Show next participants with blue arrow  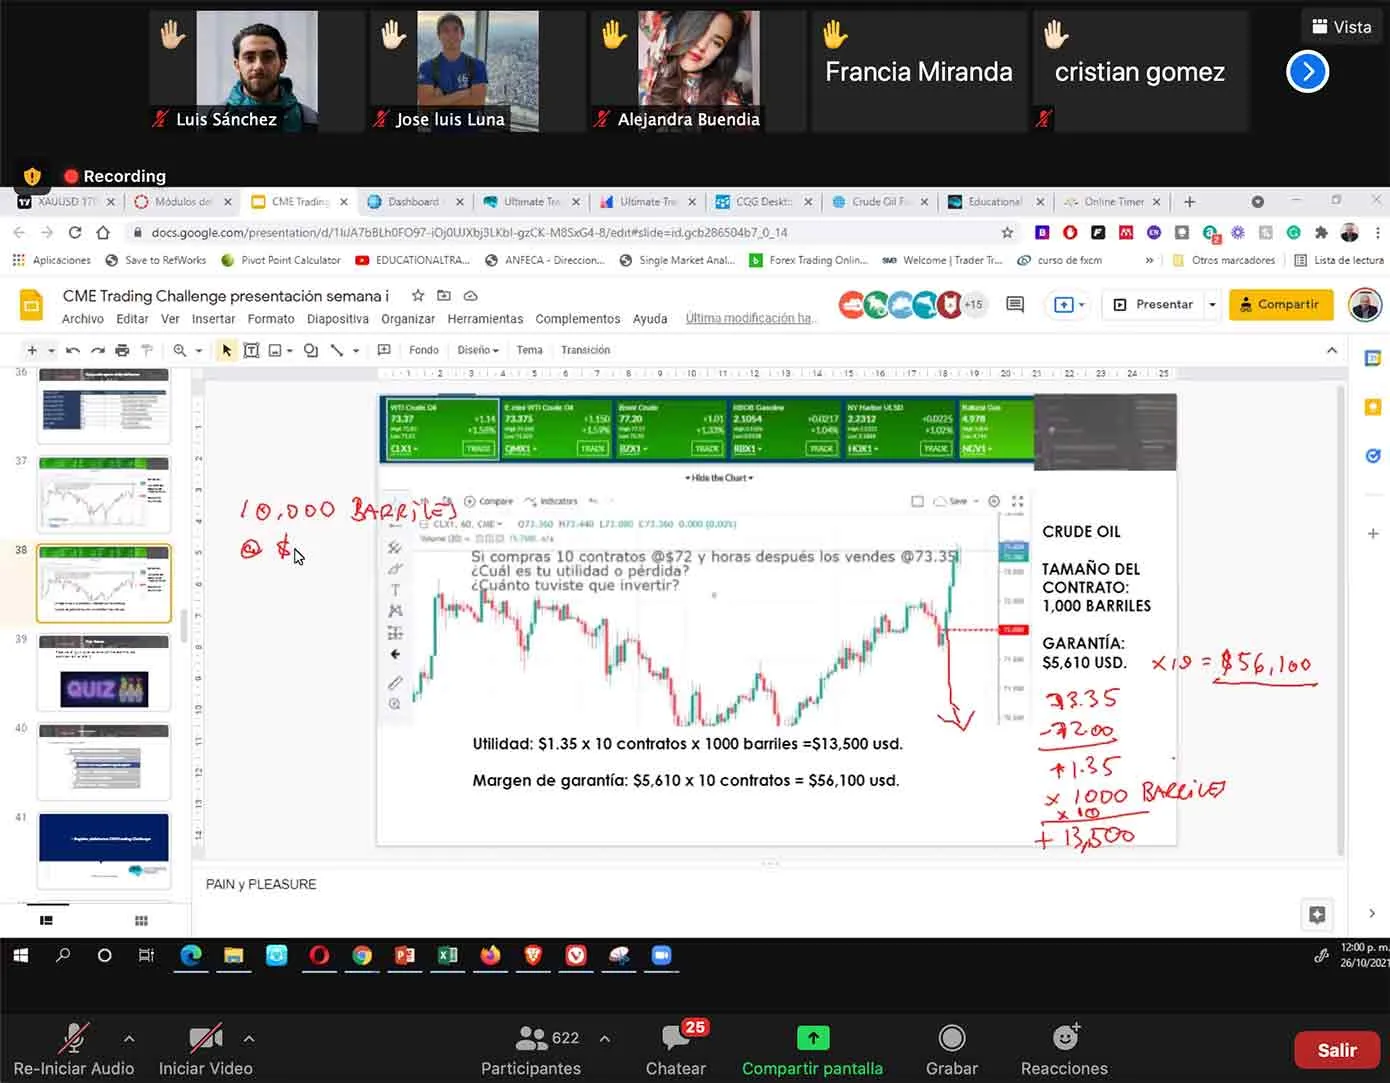tap(1307, 71)
